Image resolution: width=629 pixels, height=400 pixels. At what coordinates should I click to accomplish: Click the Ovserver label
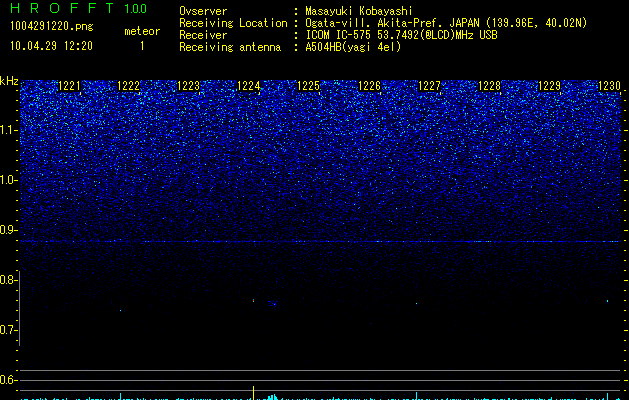(203, 11)
